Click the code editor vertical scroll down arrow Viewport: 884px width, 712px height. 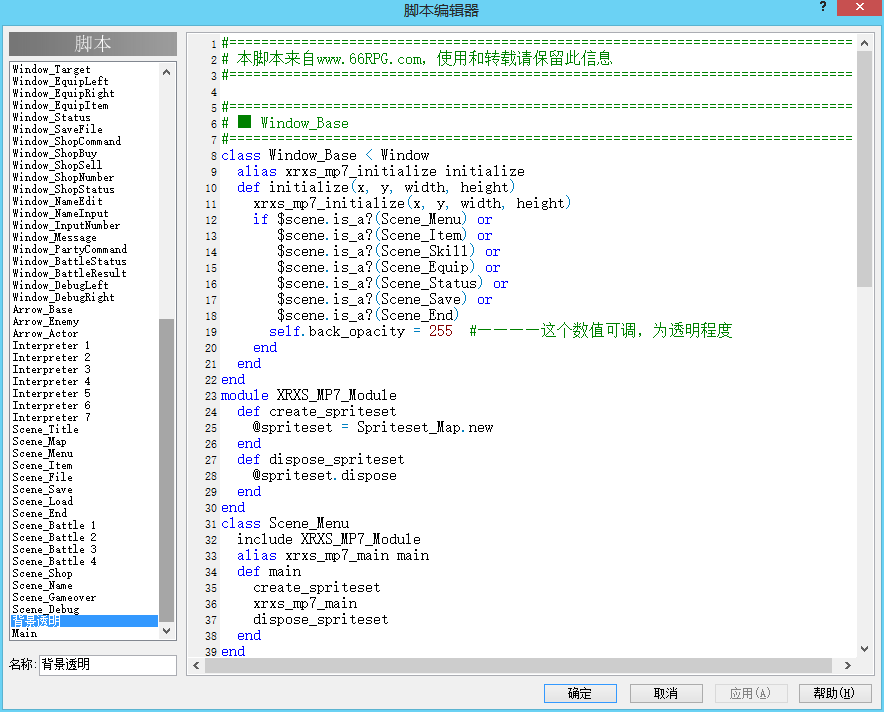[864, 649]
